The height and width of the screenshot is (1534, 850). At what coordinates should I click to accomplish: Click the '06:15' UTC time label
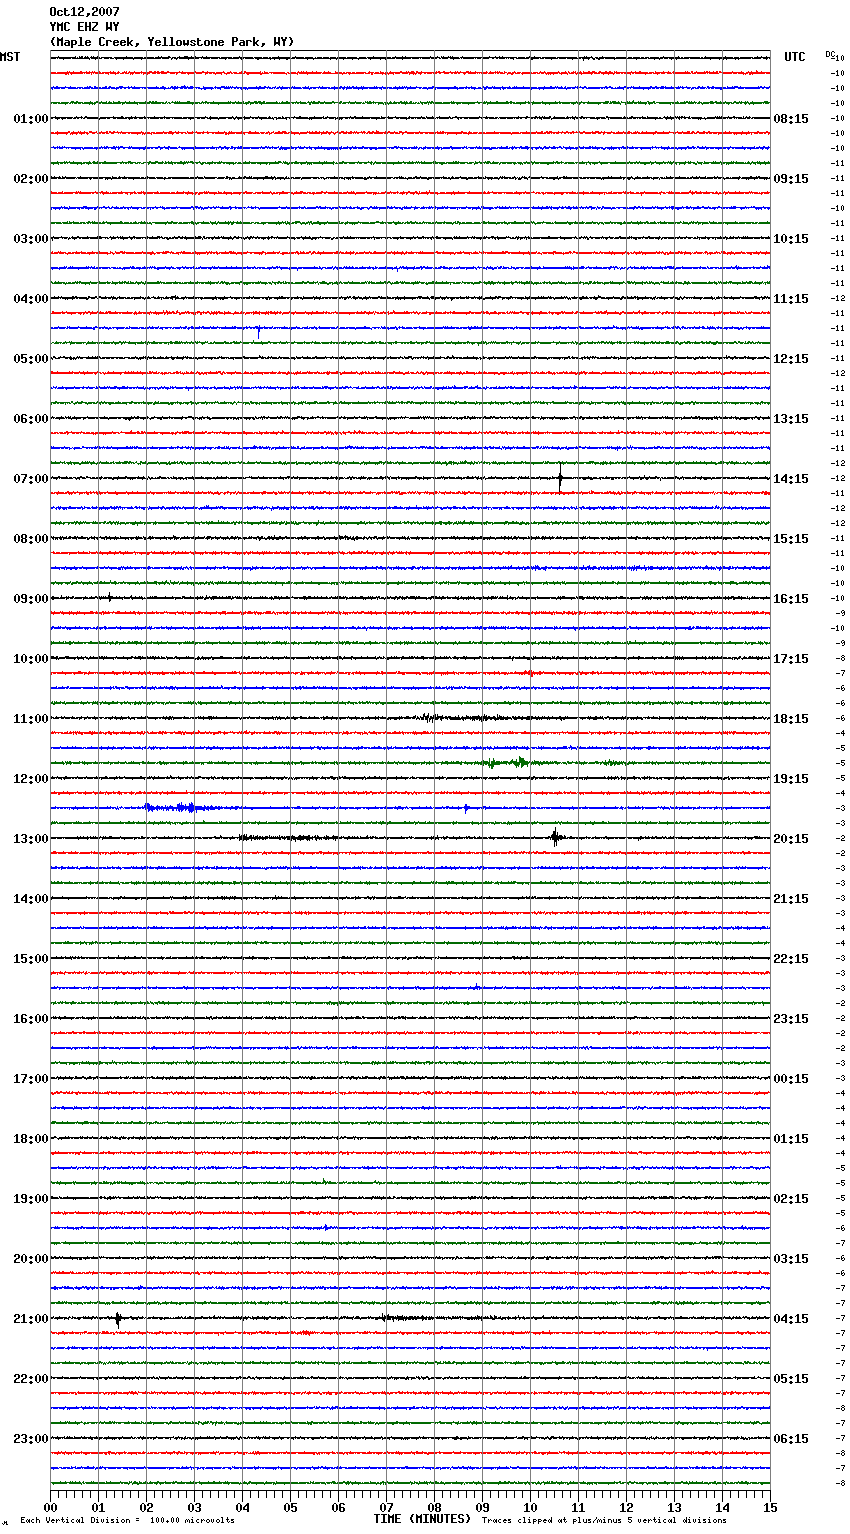pyautogui.click(x=791, y=1439)
